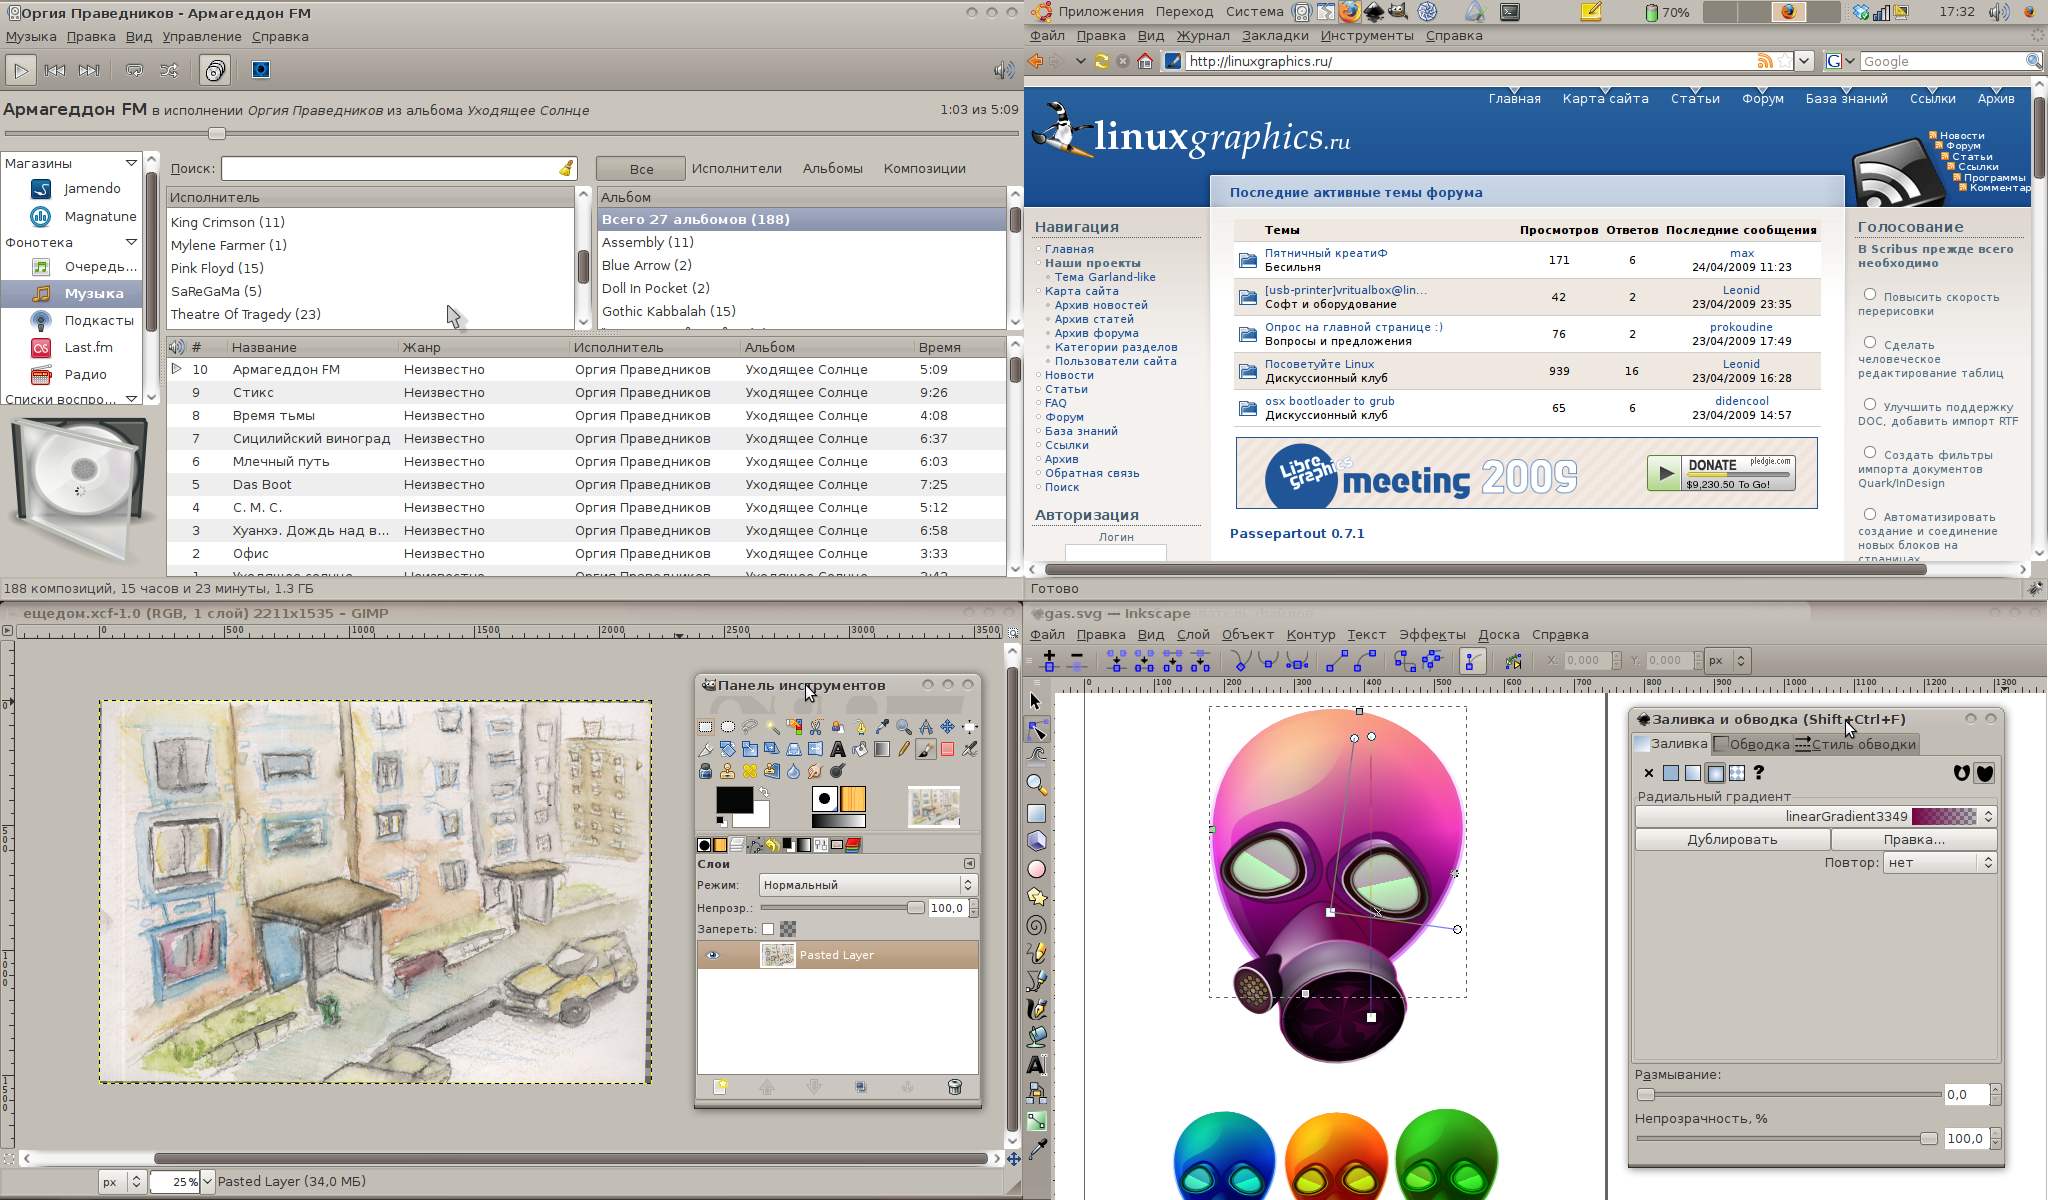Viewport: 2048px width, 1200px height.
Task: Toggle Rhythmbox repeat mode
Action: pyautogui.click(x=134, y=70)
